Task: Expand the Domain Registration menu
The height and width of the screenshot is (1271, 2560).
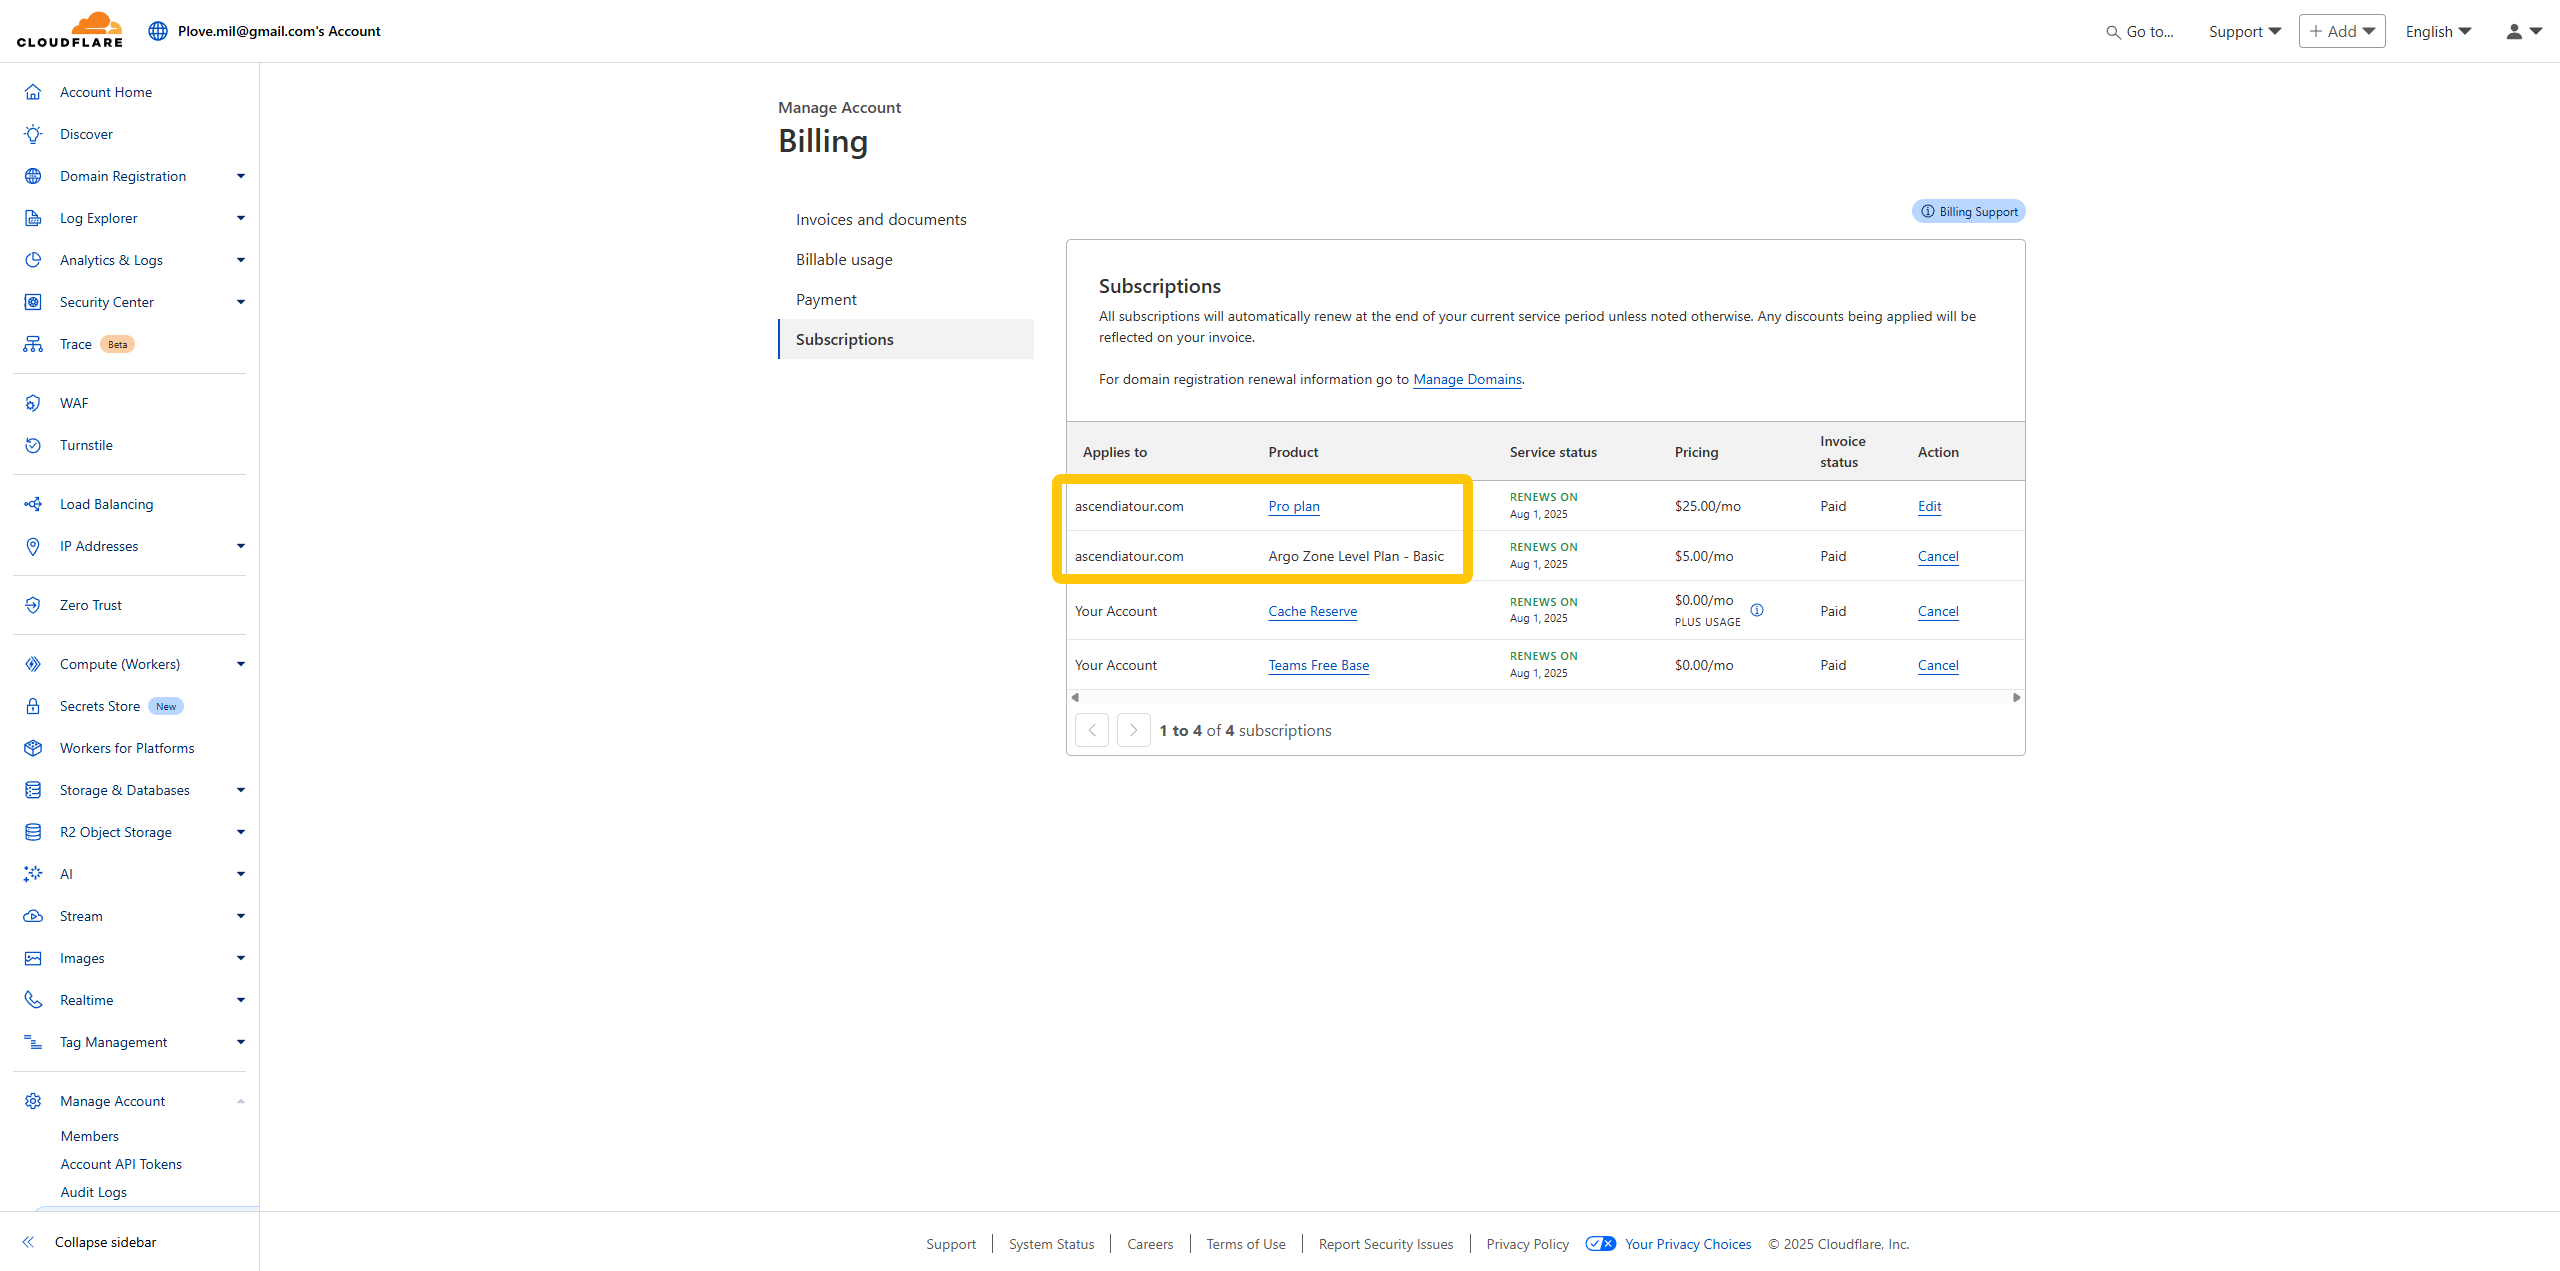Action: [240, 176]
